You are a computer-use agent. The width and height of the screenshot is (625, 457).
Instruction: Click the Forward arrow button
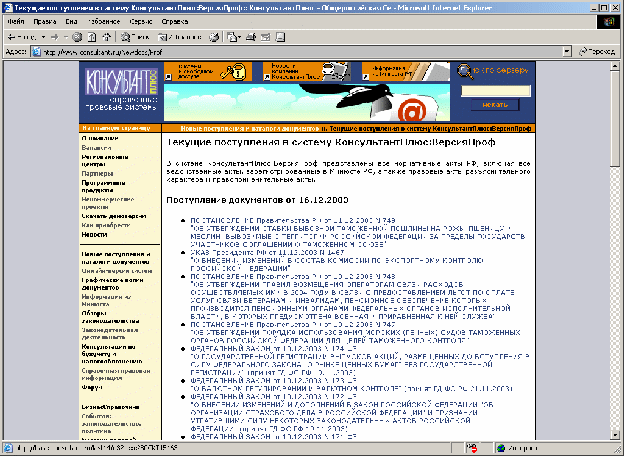pos(55,37)
